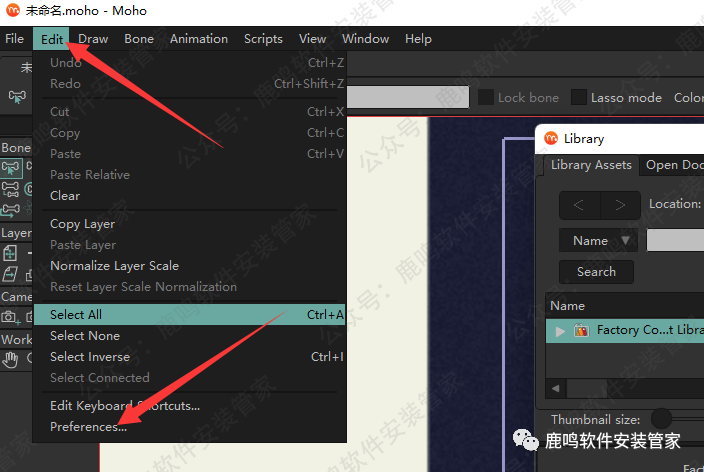Switch to the Library Assets tab
The height and width of the screenshot is (472, 704).
coord(591,165)
